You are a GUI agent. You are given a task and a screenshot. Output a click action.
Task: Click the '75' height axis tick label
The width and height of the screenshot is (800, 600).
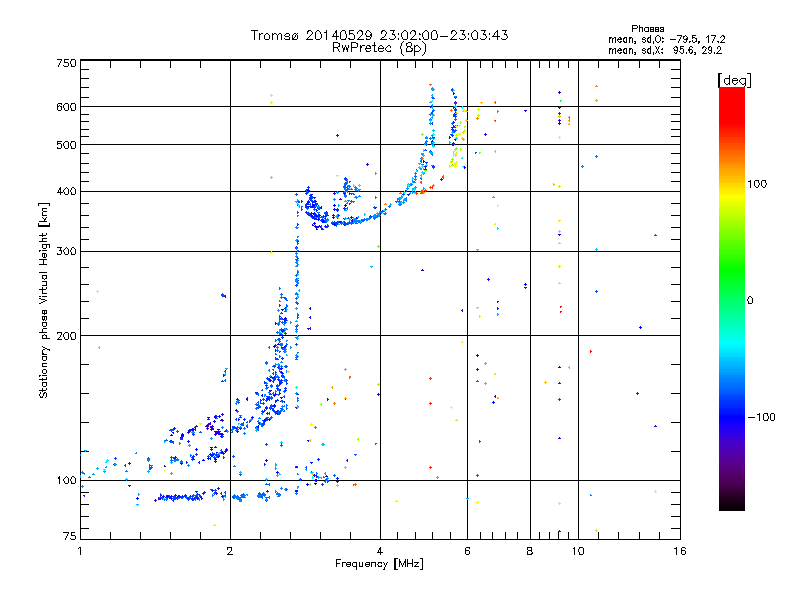(x=70, y=536)
